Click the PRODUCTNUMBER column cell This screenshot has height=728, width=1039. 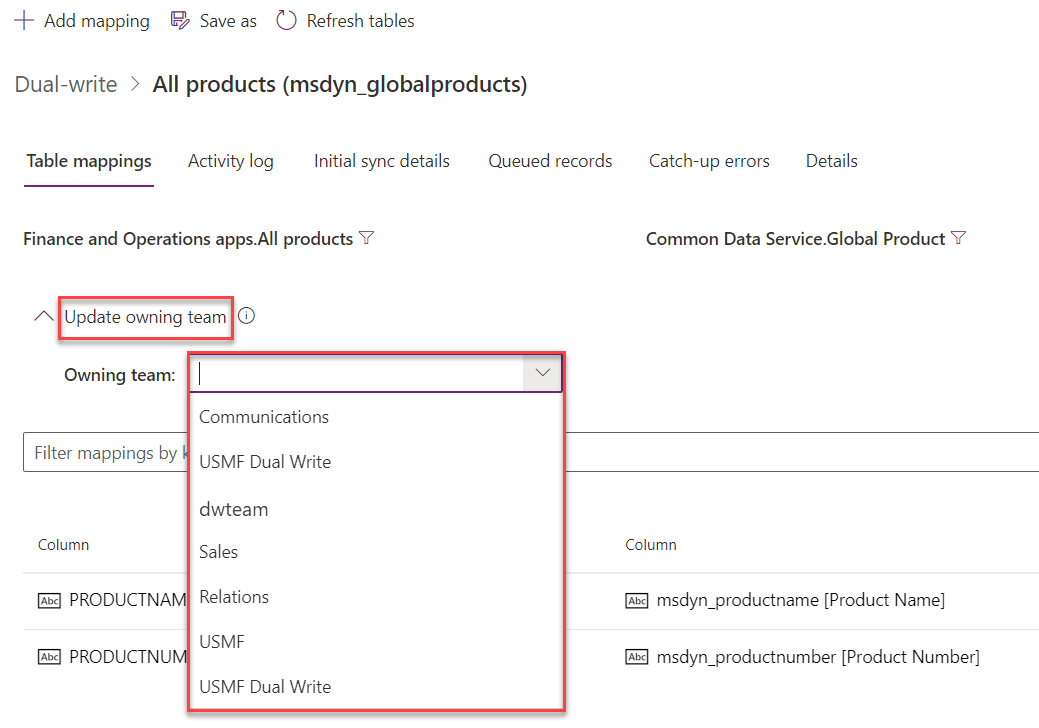128,657
